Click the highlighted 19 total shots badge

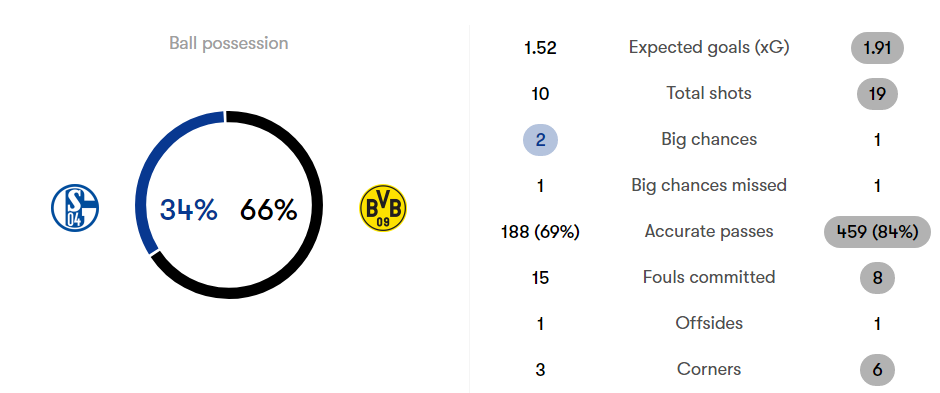pyautogui.click(x=877, y=94)
